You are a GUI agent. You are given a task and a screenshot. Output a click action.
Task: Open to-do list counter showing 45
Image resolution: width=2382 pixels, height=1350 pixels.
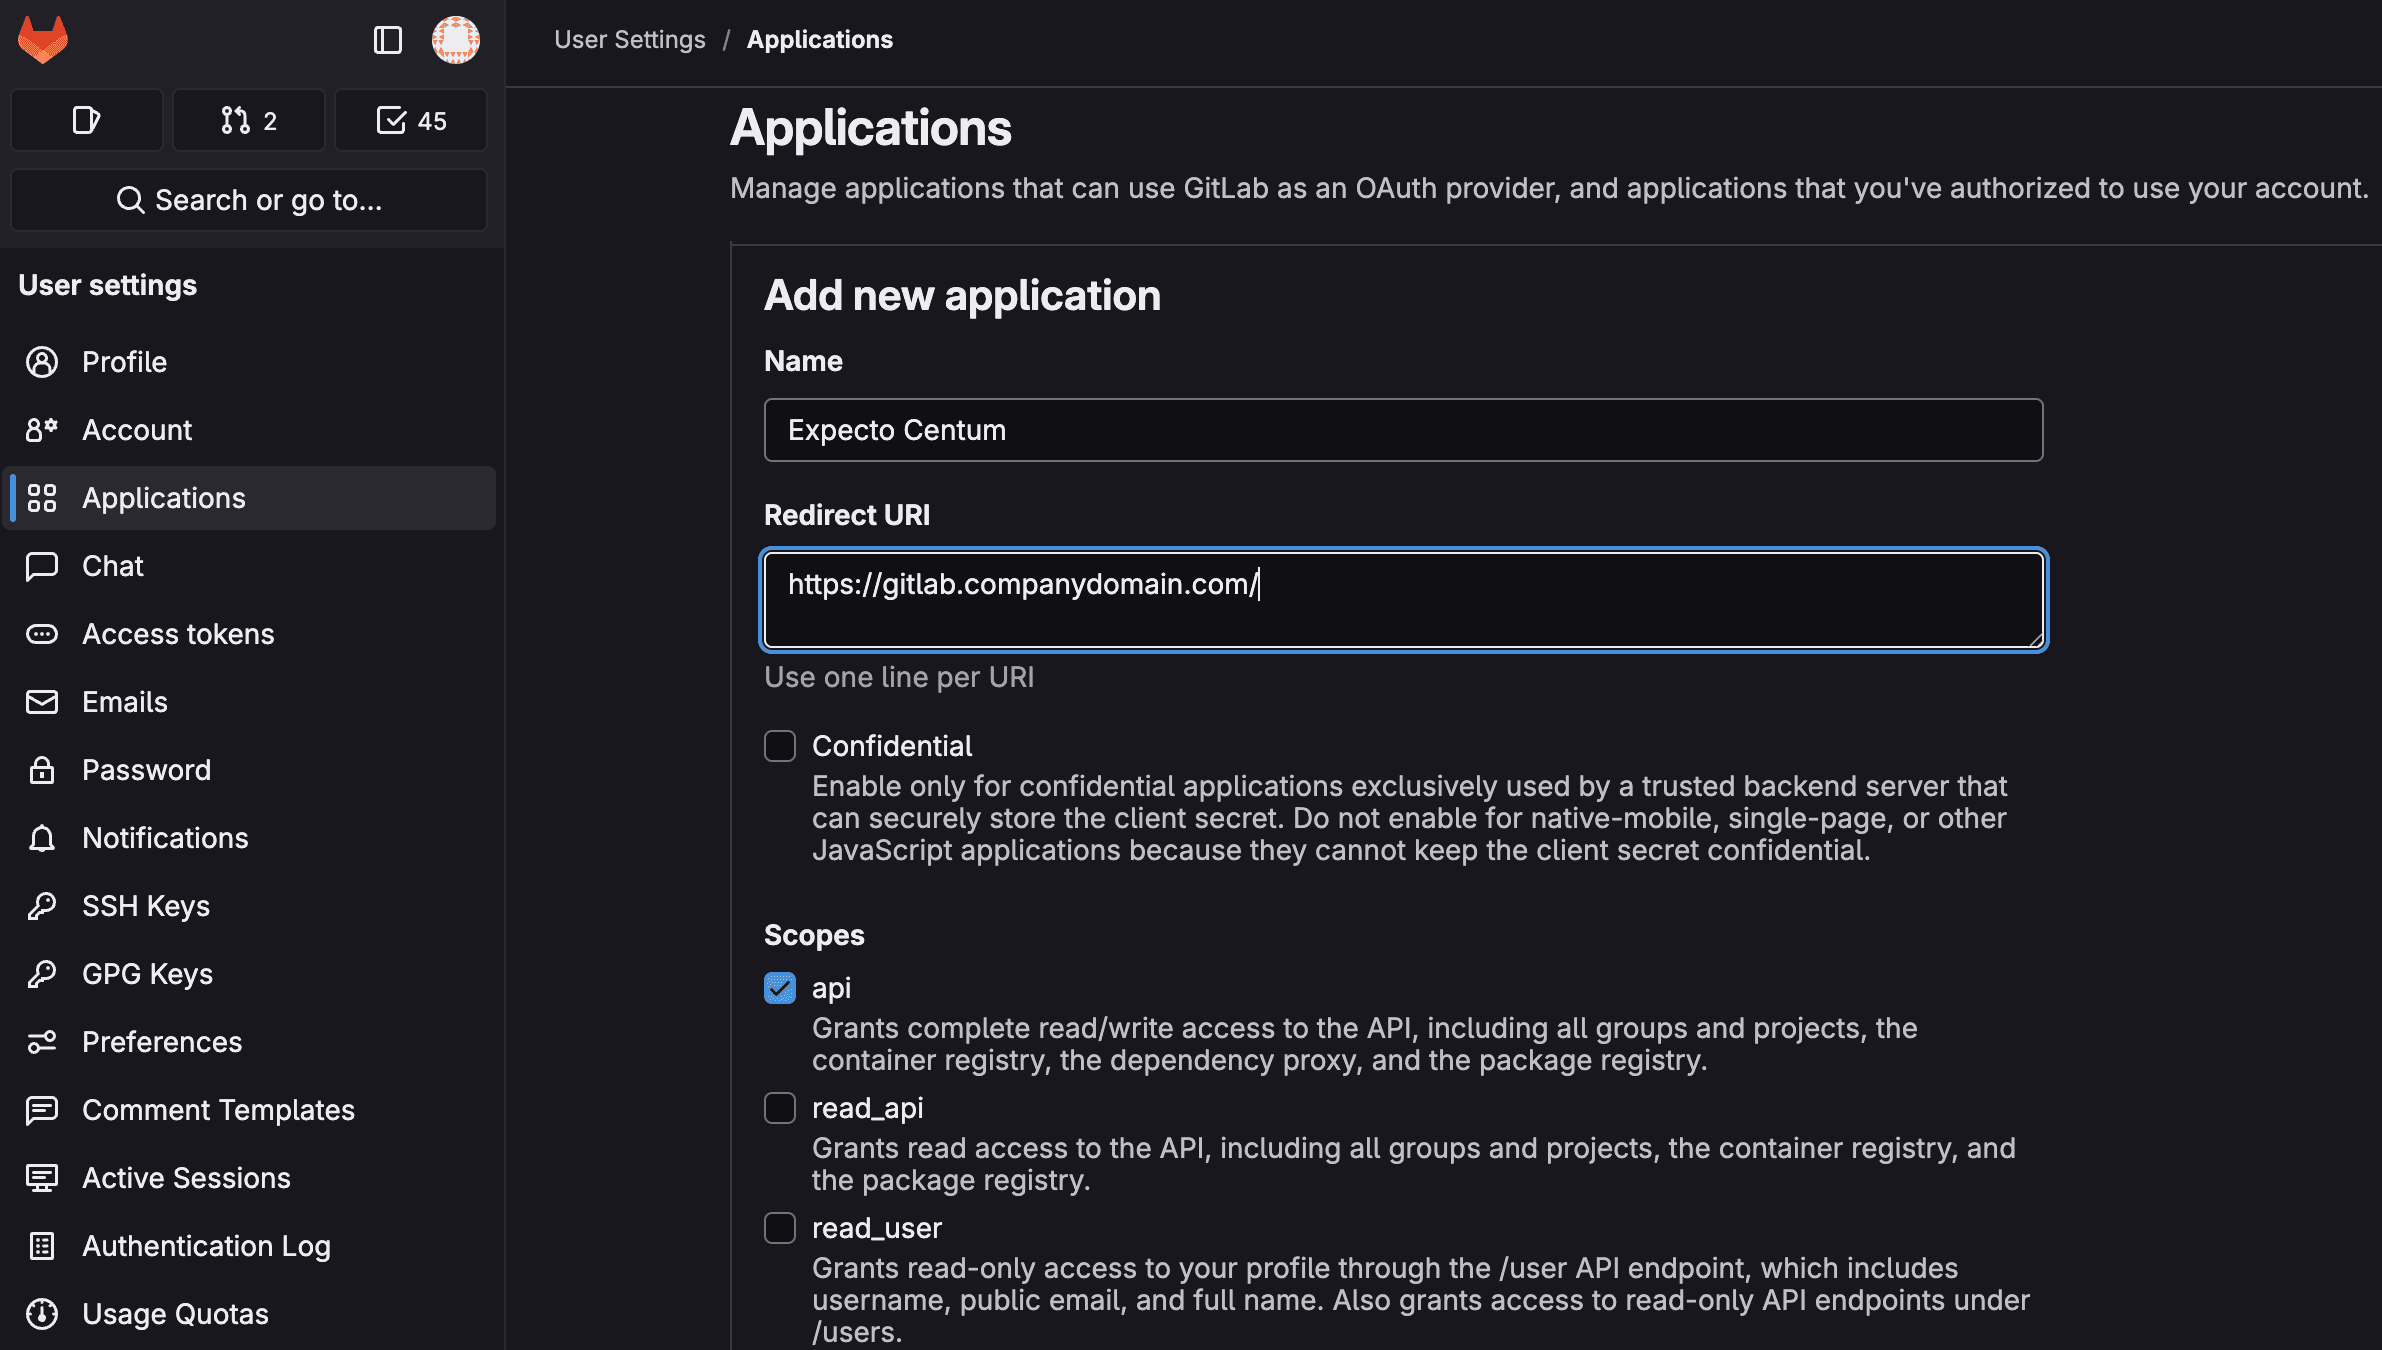point(411,120)
